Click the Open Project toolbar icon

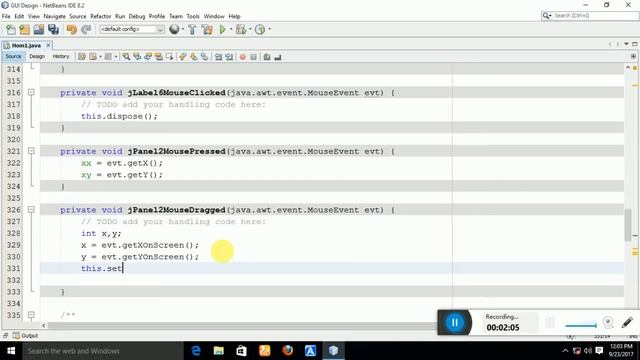(x=39, y=29)
